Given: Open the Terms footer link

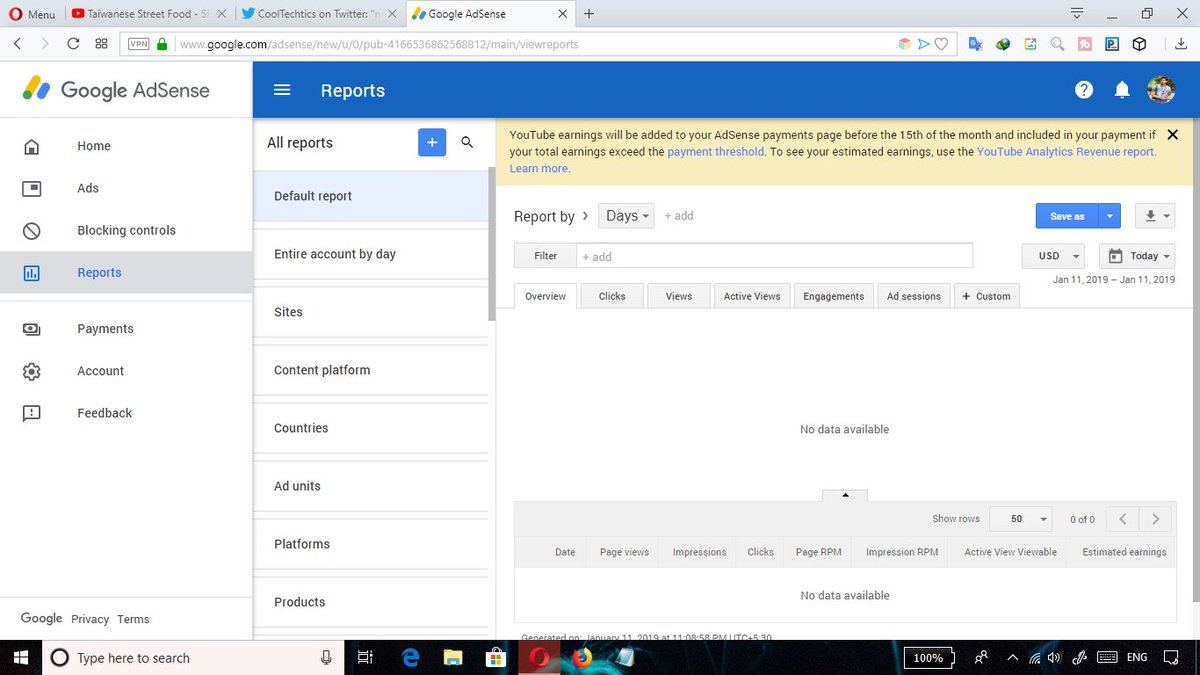Looking at the screenshot, I should point(133,619).
